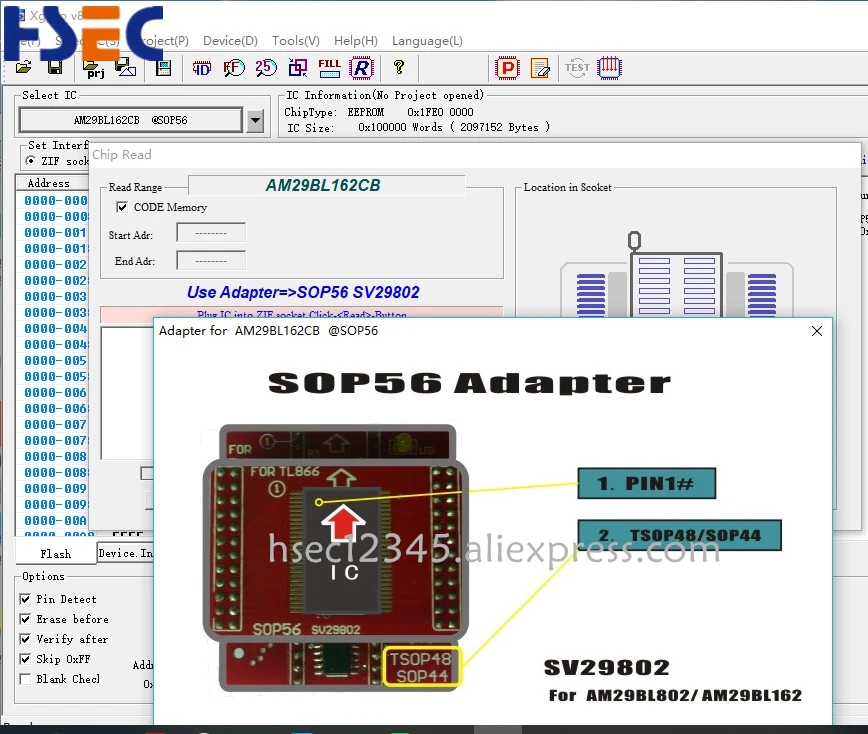Toggle the Skip 0xFF checkbox

point(25,659)
